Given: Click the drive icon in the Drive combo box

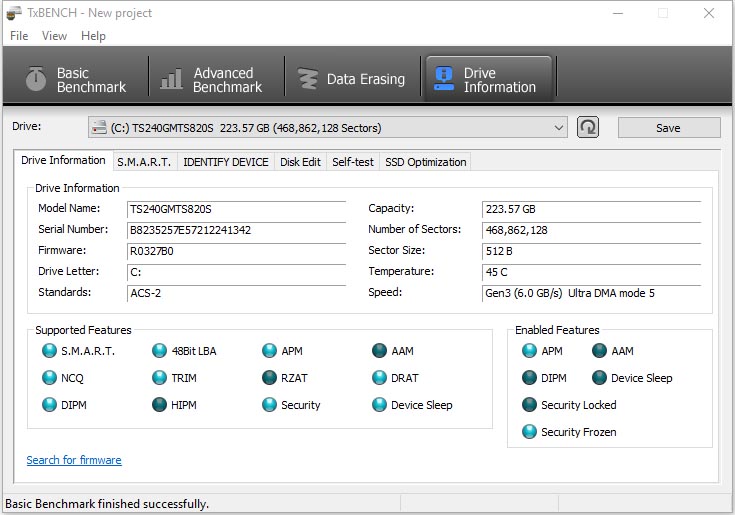Looking at the screenshot, I should [x=99, y=127].
